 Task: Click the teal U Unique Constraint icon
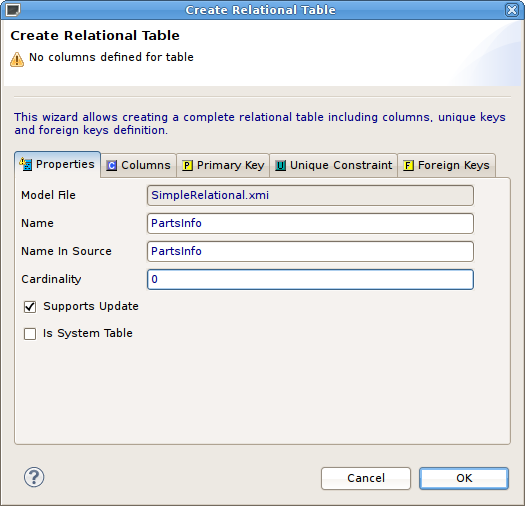[280, 165]
